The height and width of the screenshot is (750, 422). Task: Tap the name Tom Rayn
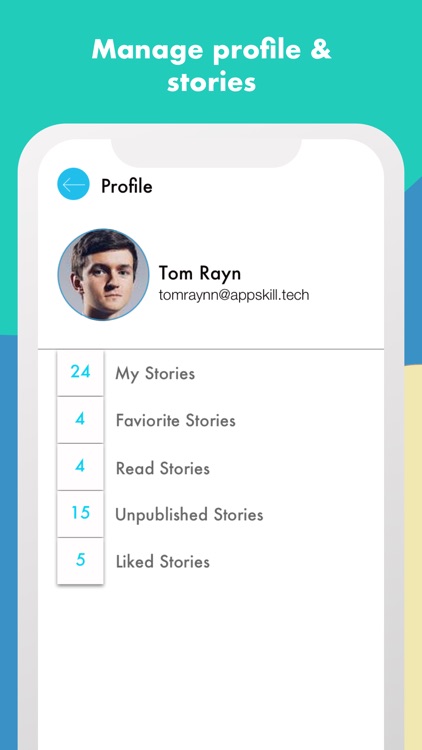coord(200,273)
